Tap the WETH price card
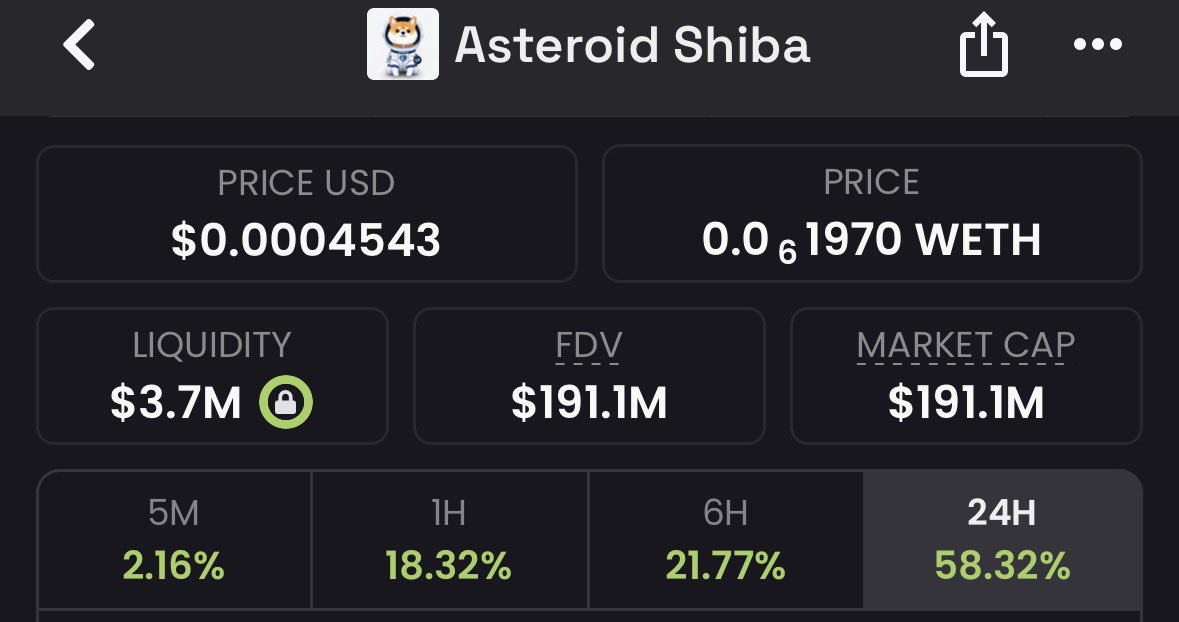This screenshot has height=622, width=1179. click(871, 214)
